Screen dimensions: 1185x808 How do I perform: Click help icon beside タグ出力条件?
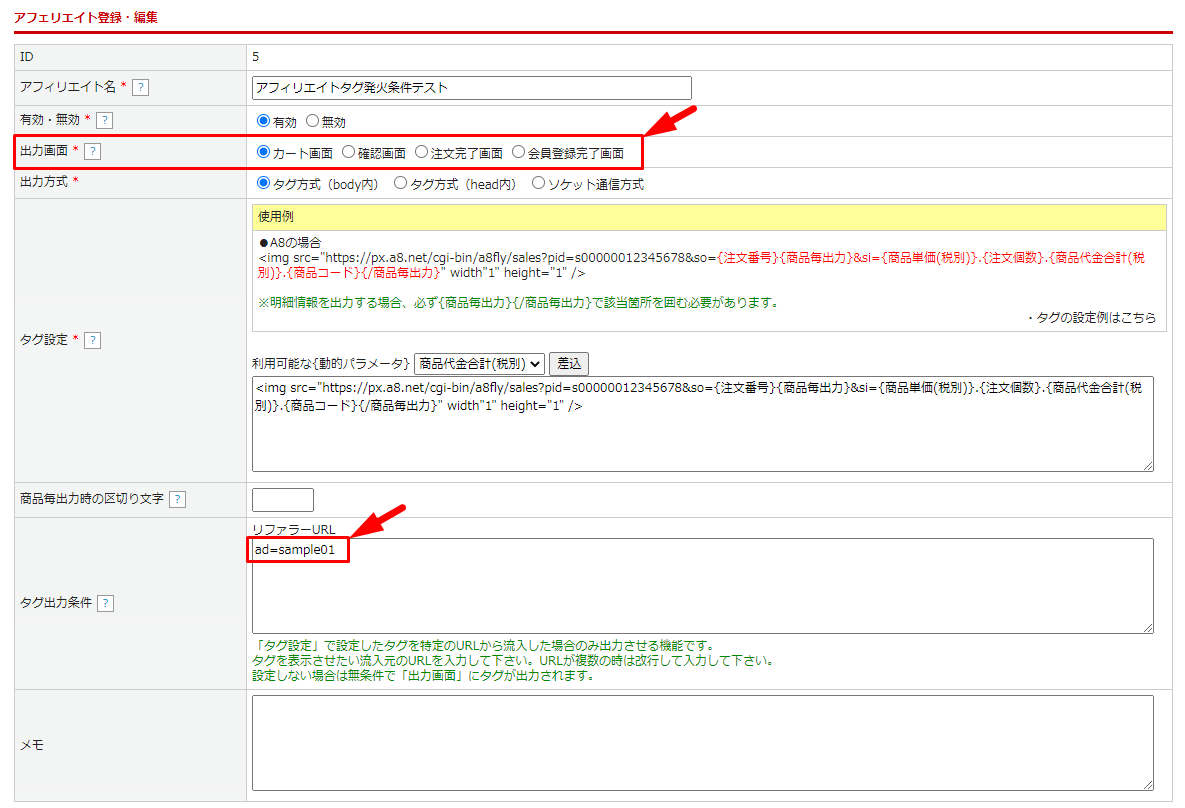105,603
